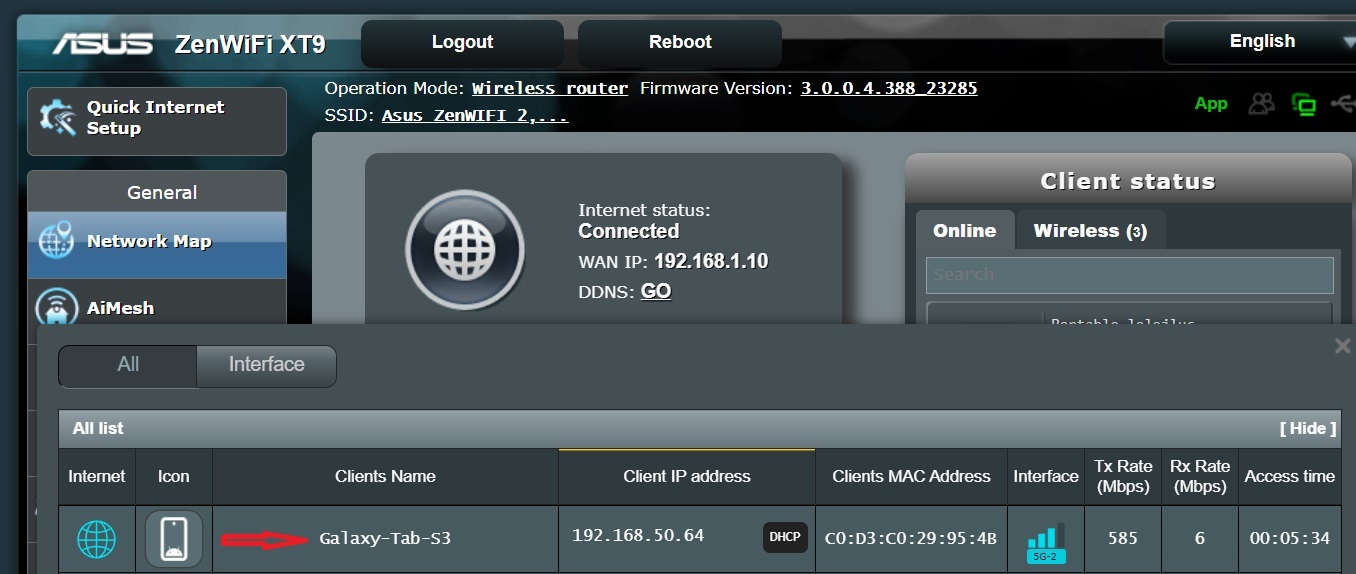The image size is (1356, 574).
Task: Click access time 00:05:34
Action: [1290, 539]
